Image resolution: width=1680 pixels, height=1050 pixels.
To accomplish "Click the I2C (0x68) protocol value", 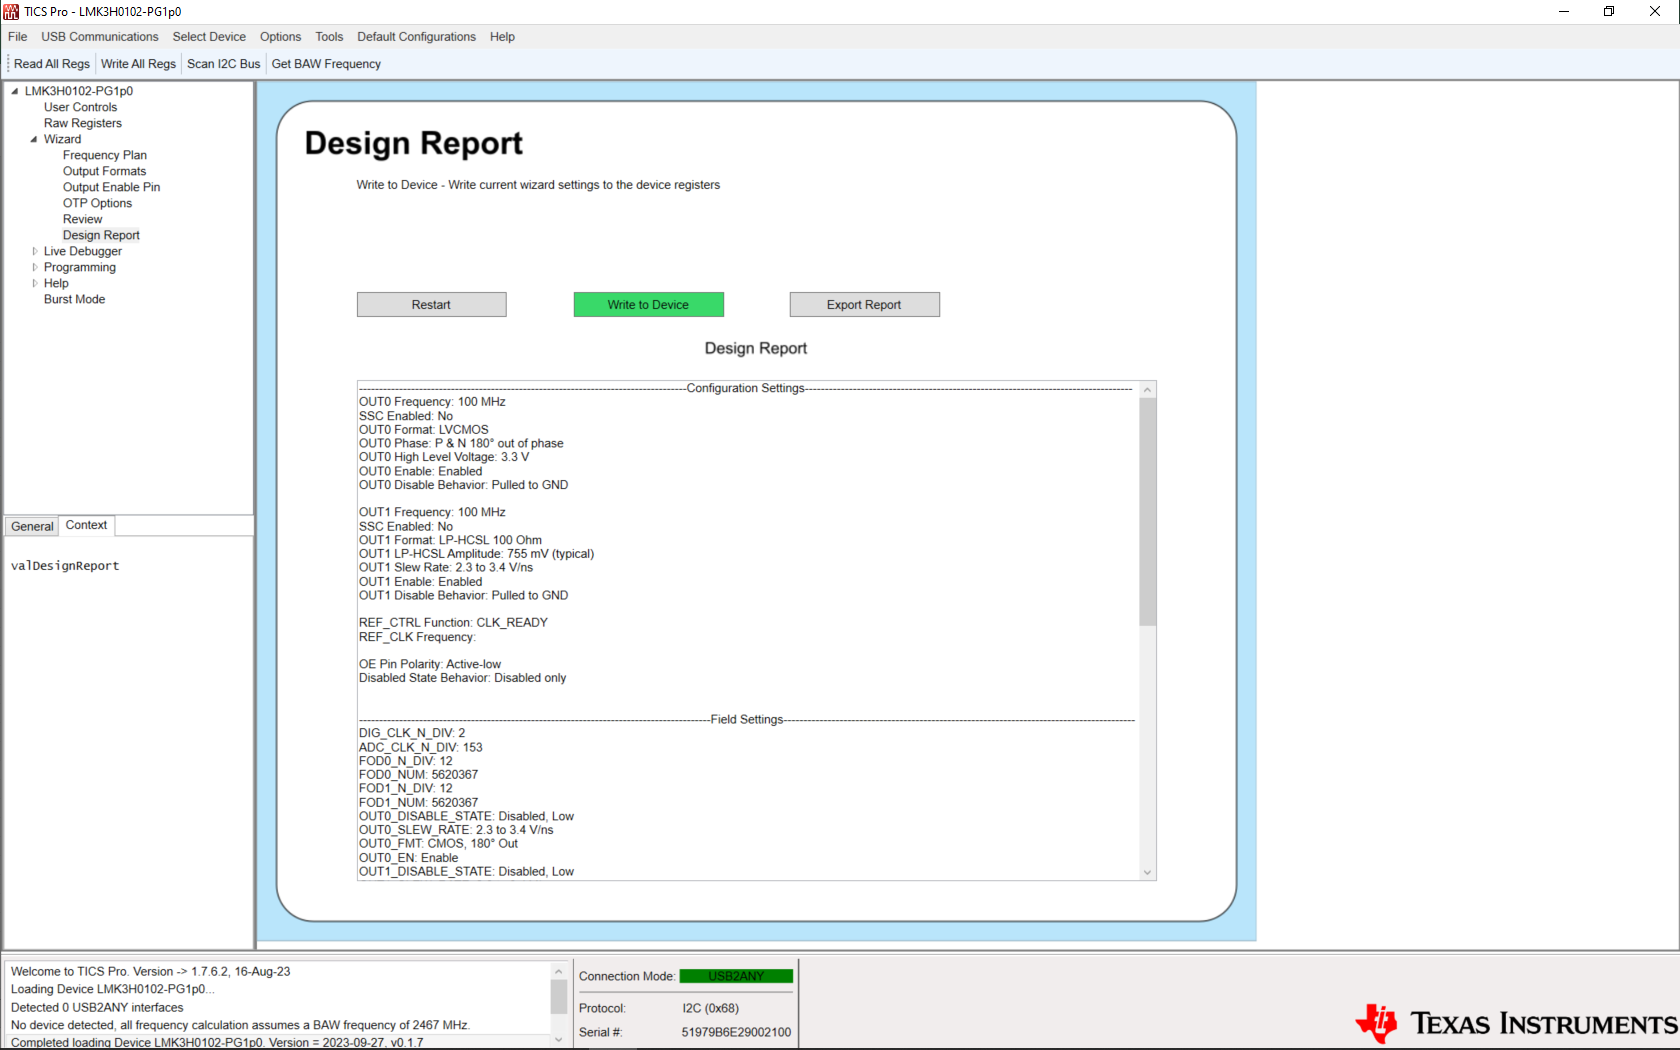I will click(x=710, y=1008).
